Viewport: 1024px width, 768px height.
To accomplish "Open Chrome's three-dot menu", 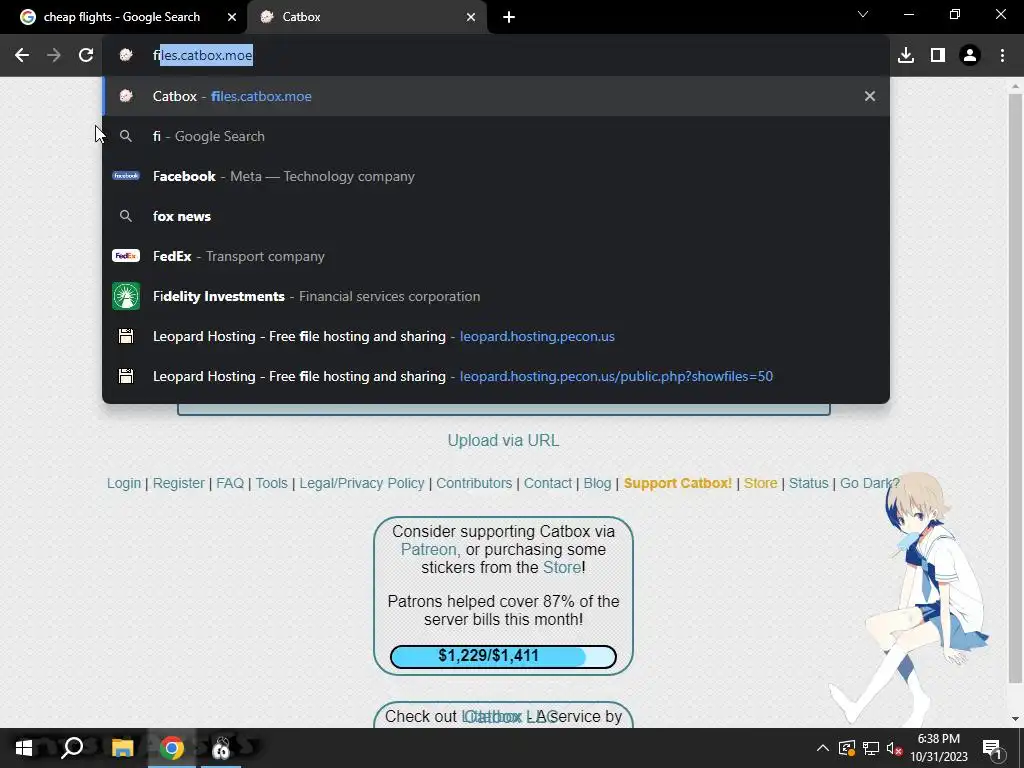I will point(1002,56).
